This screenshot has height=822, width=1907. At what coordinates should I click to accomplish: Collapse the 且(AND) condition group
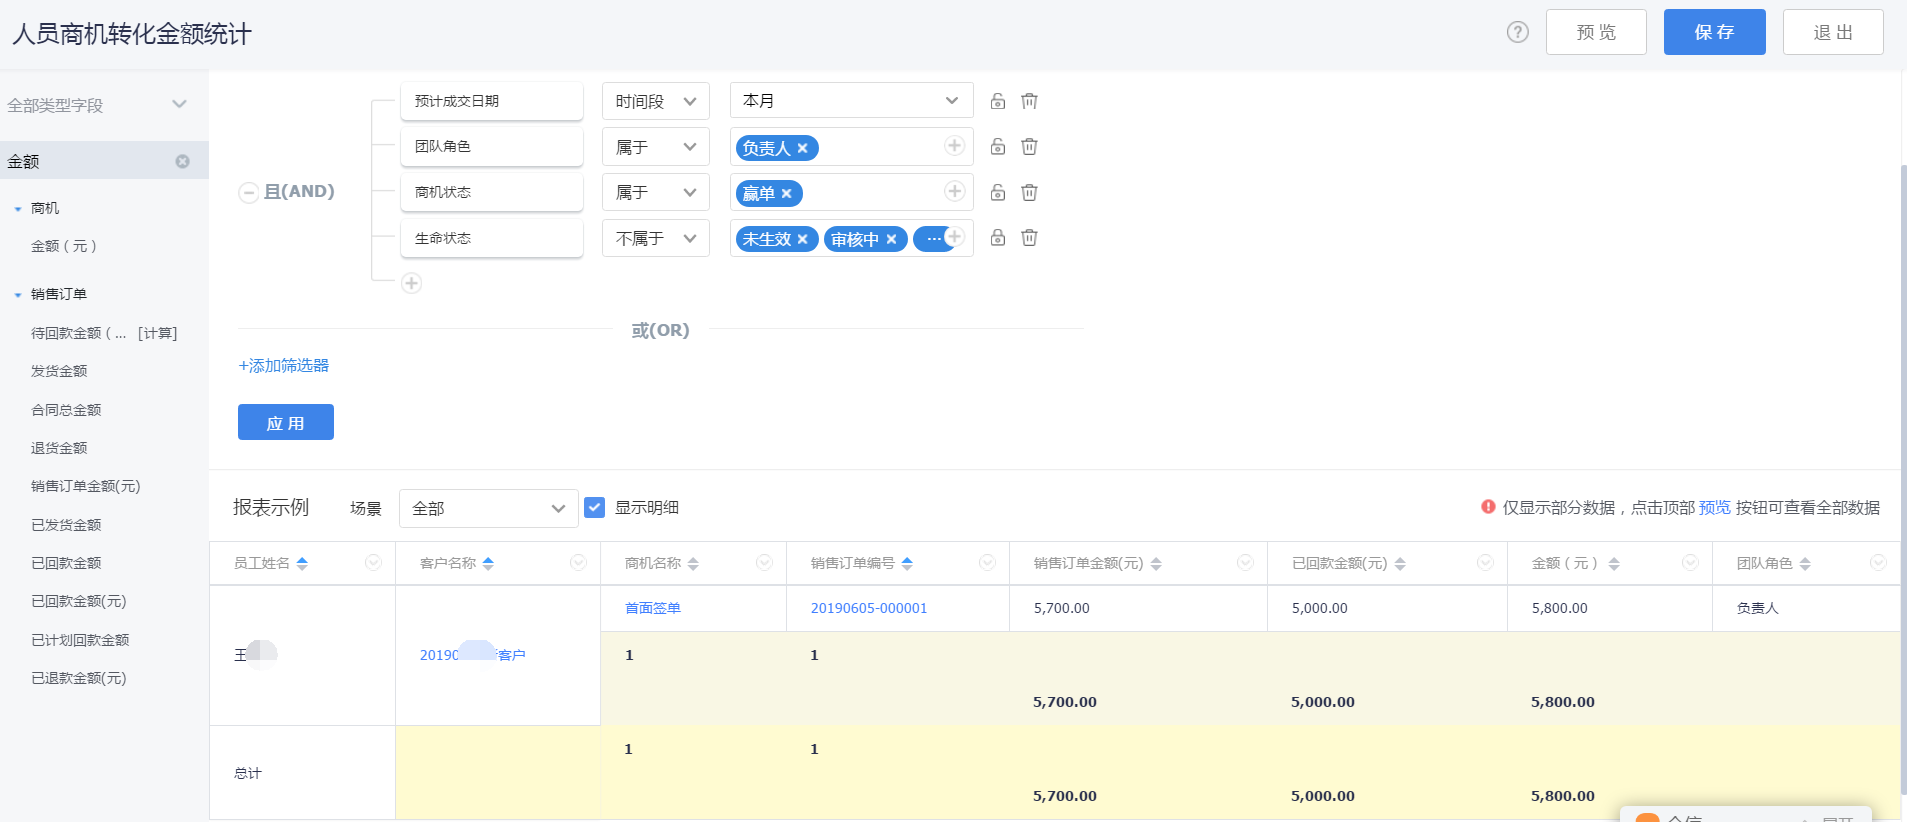point(248,192)
